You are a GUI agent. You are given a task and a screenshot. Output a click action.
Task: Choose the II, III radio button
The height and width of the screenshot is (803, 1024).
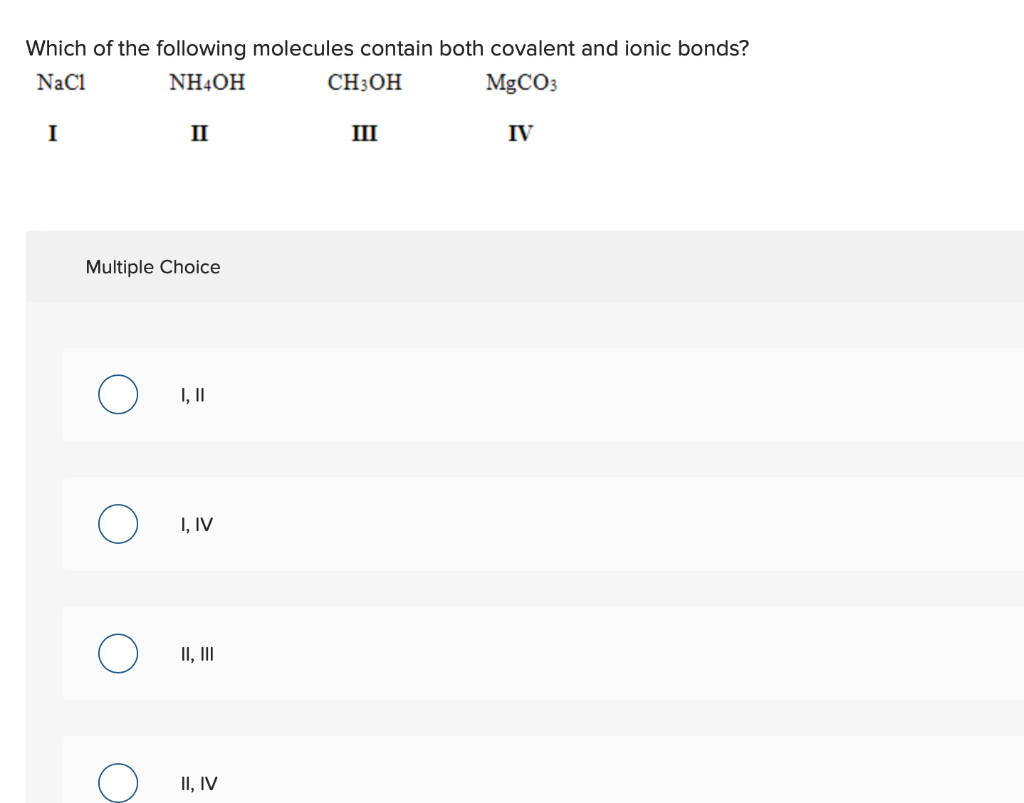(118, 653)
